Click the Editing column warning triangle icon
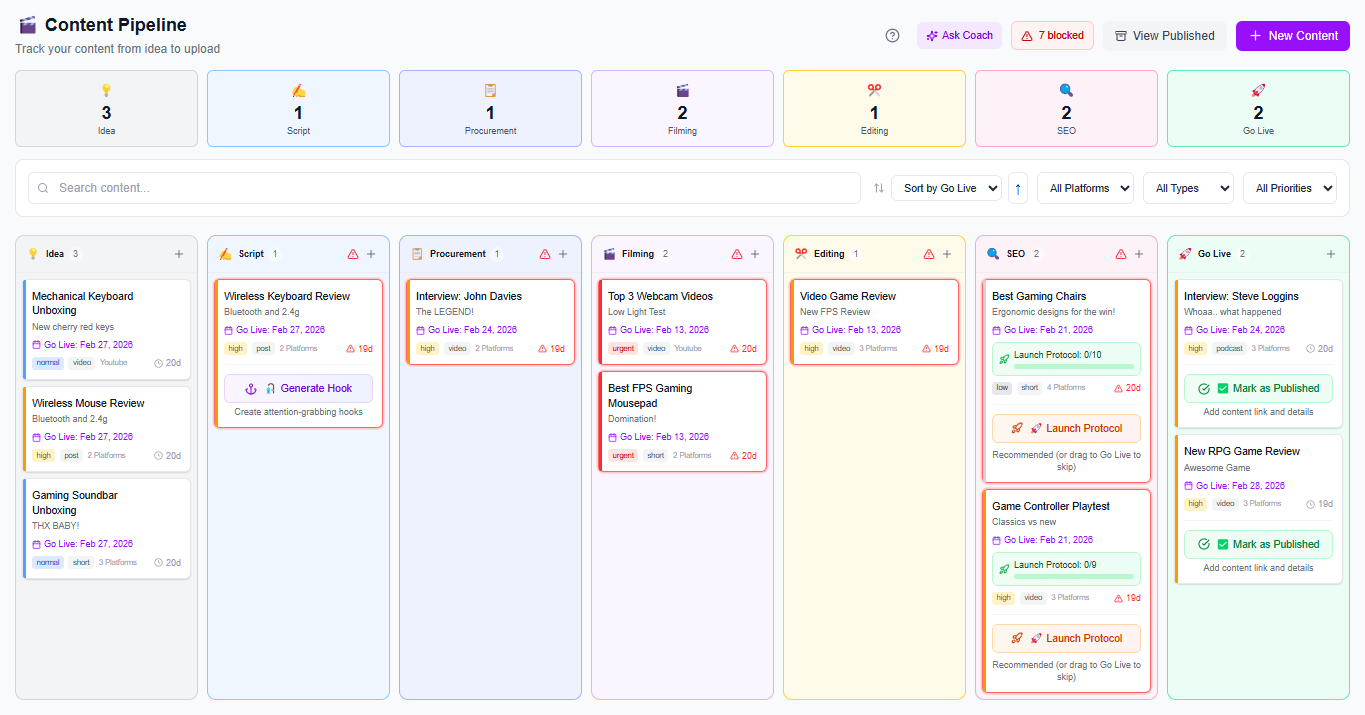Screen dimensions: 1365x715 [x=929, y=254]
